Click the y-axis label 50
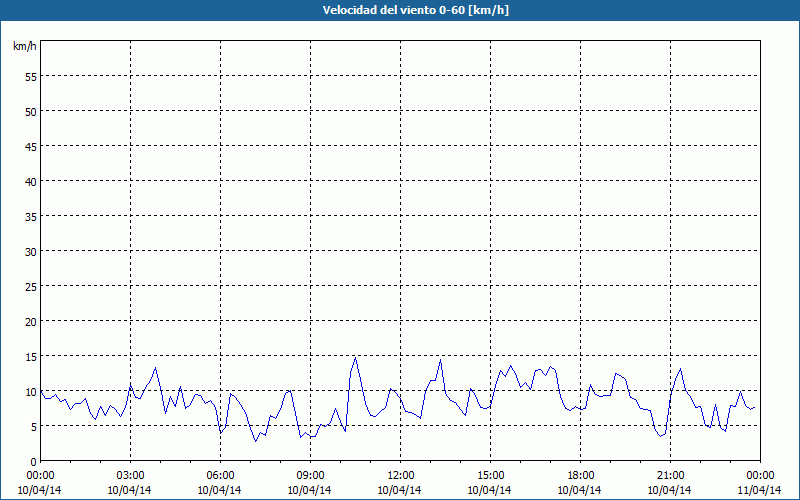 point(31,112)
